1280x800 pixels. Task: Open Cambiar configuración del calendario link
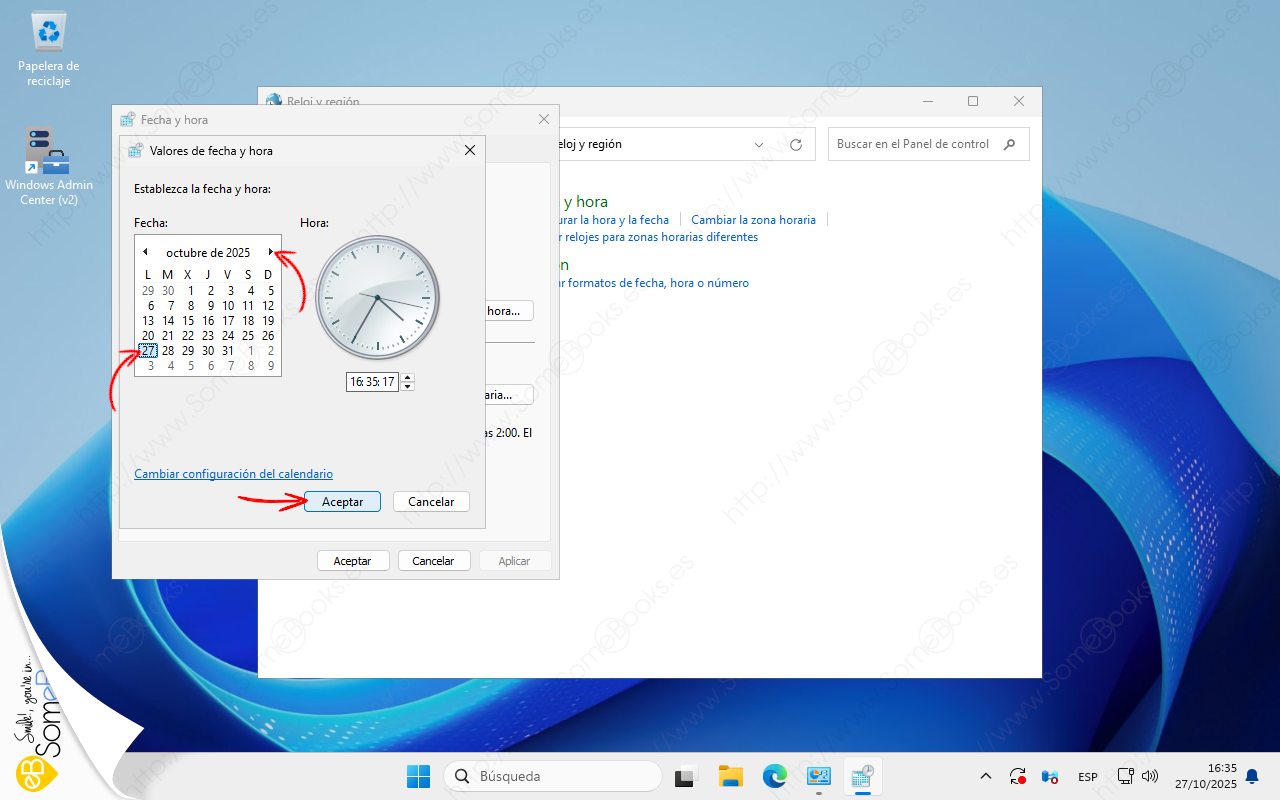[x=233, y=474]
